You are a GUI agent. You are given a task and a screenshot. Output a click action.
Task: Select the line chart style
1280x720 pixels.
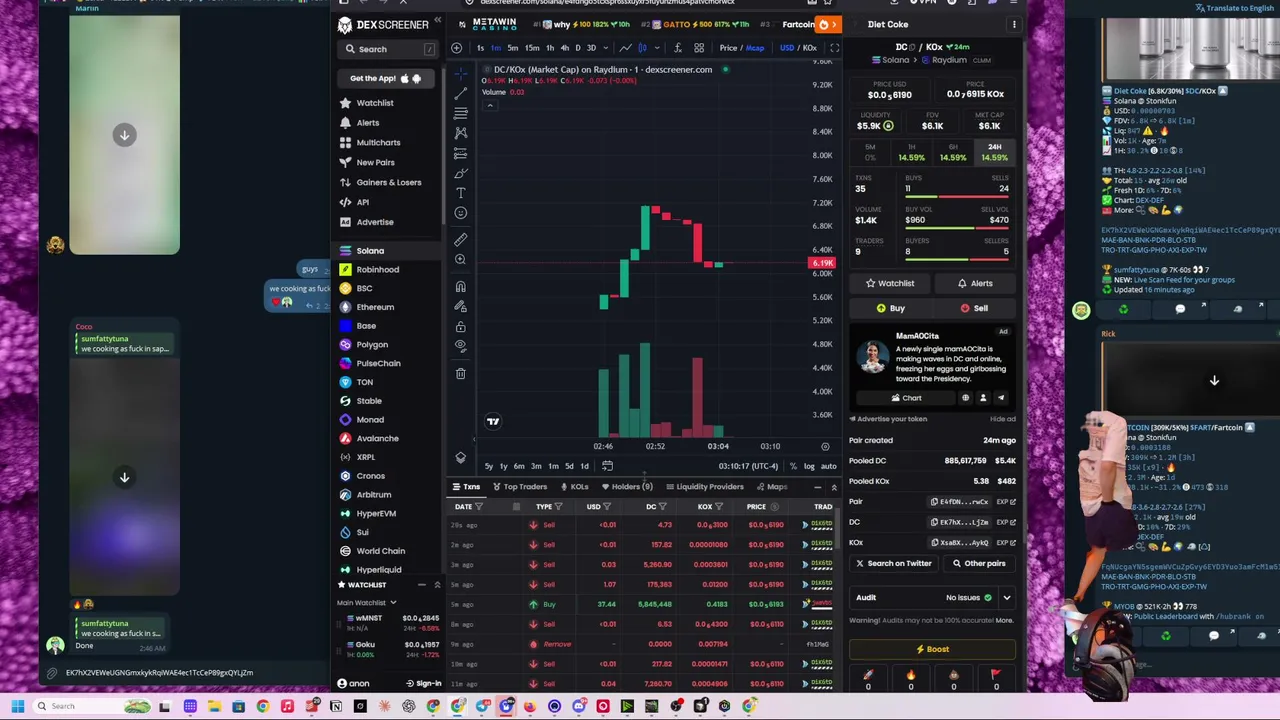626,48
